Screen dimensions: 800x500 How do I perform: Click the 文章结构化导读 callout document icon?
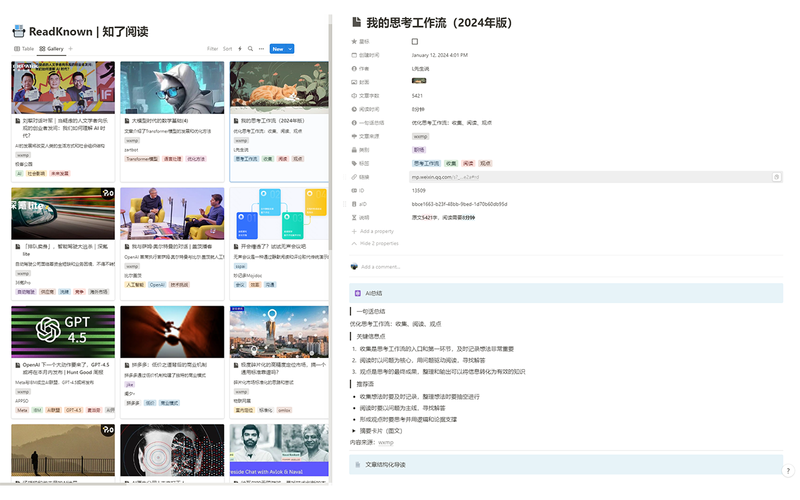pyautogui.click(x=358, y=465)
